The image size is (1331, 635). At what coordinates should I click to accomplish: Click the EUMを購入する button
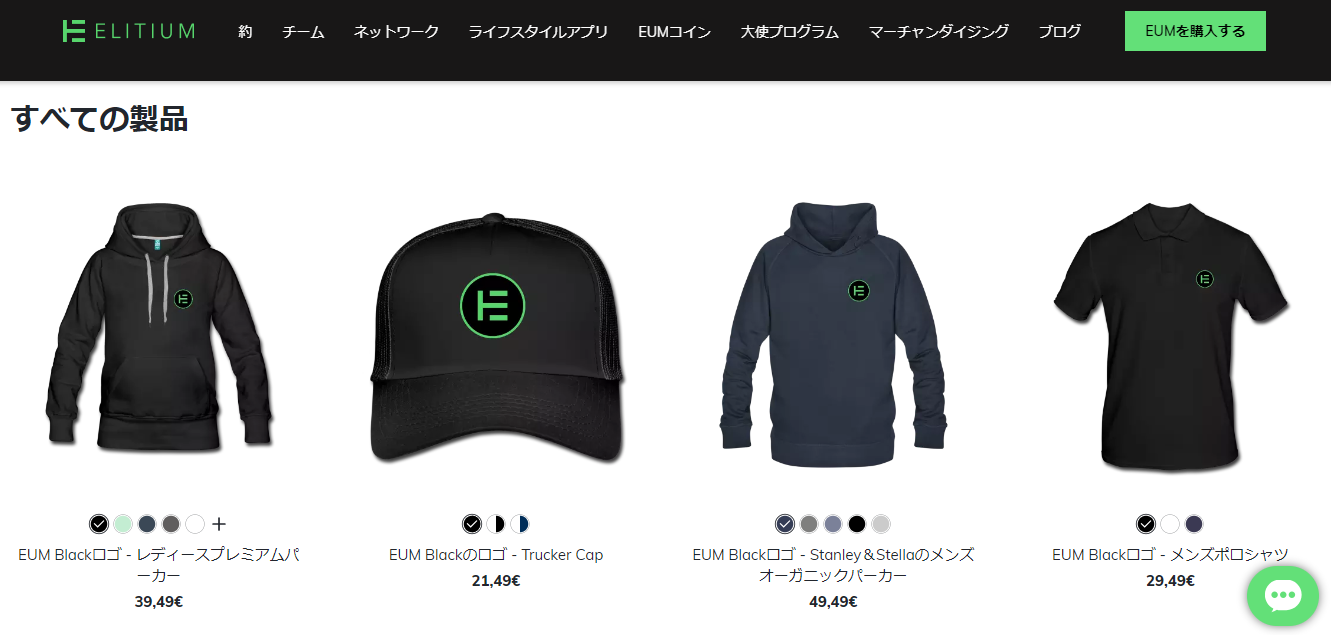pyautogui.click(x=1195, y=31)
